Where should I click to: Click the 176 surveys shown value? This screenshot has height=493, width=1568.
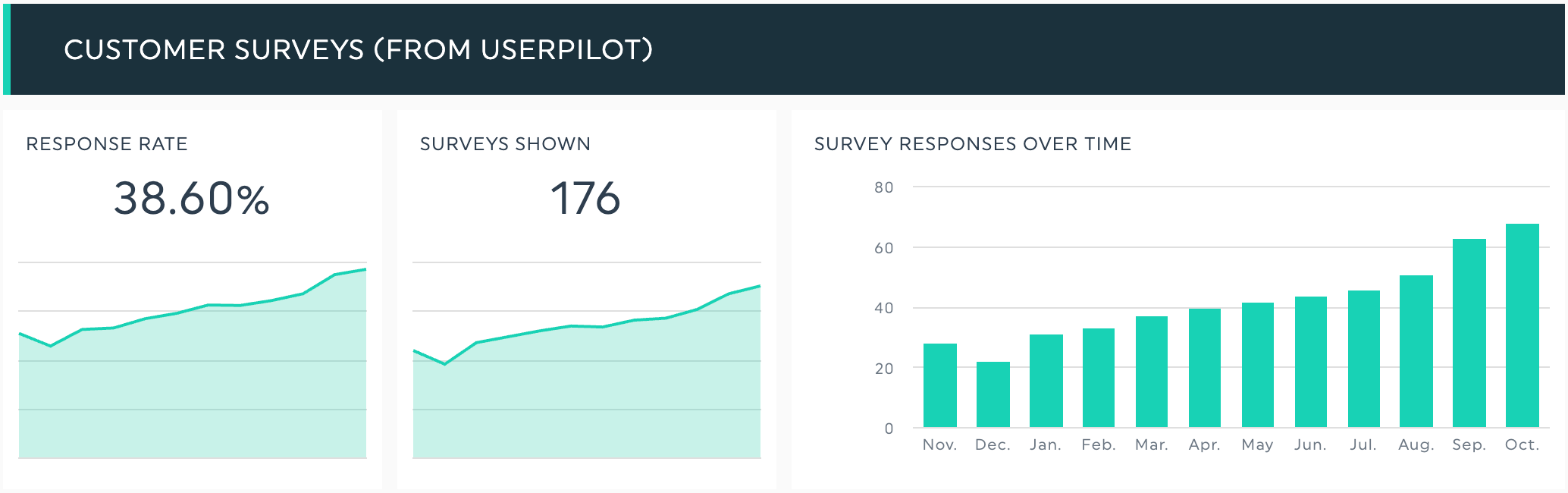click(x=586, y=199)
